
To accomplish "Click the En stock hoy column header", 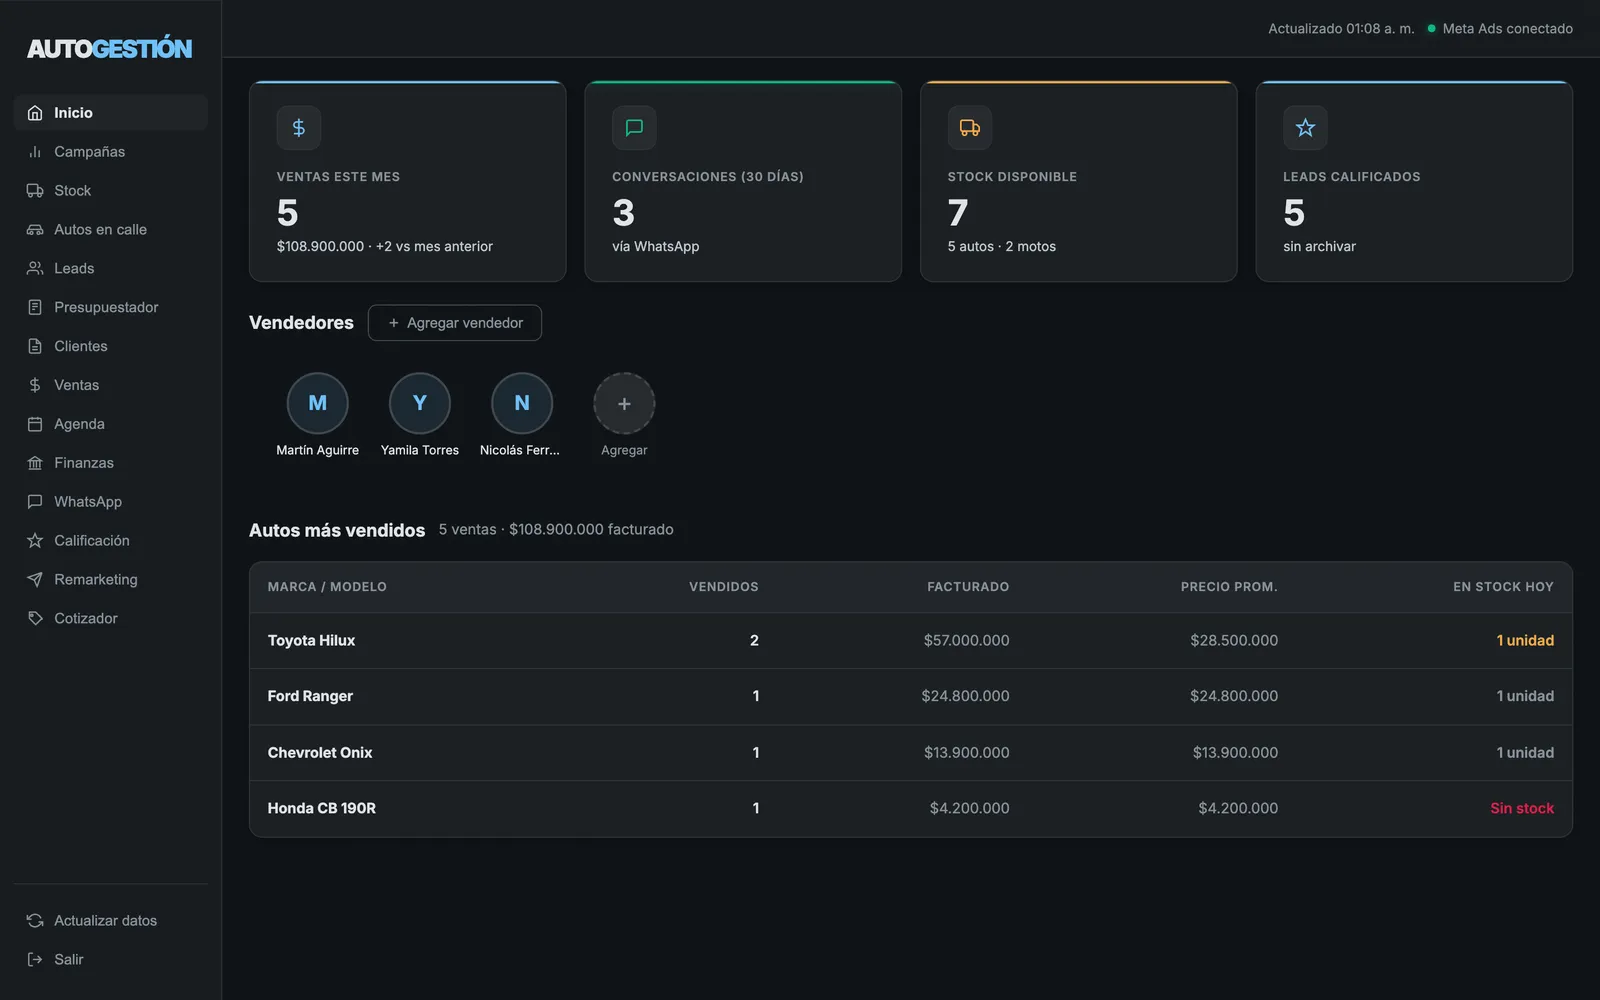I will coord(1503,587).
